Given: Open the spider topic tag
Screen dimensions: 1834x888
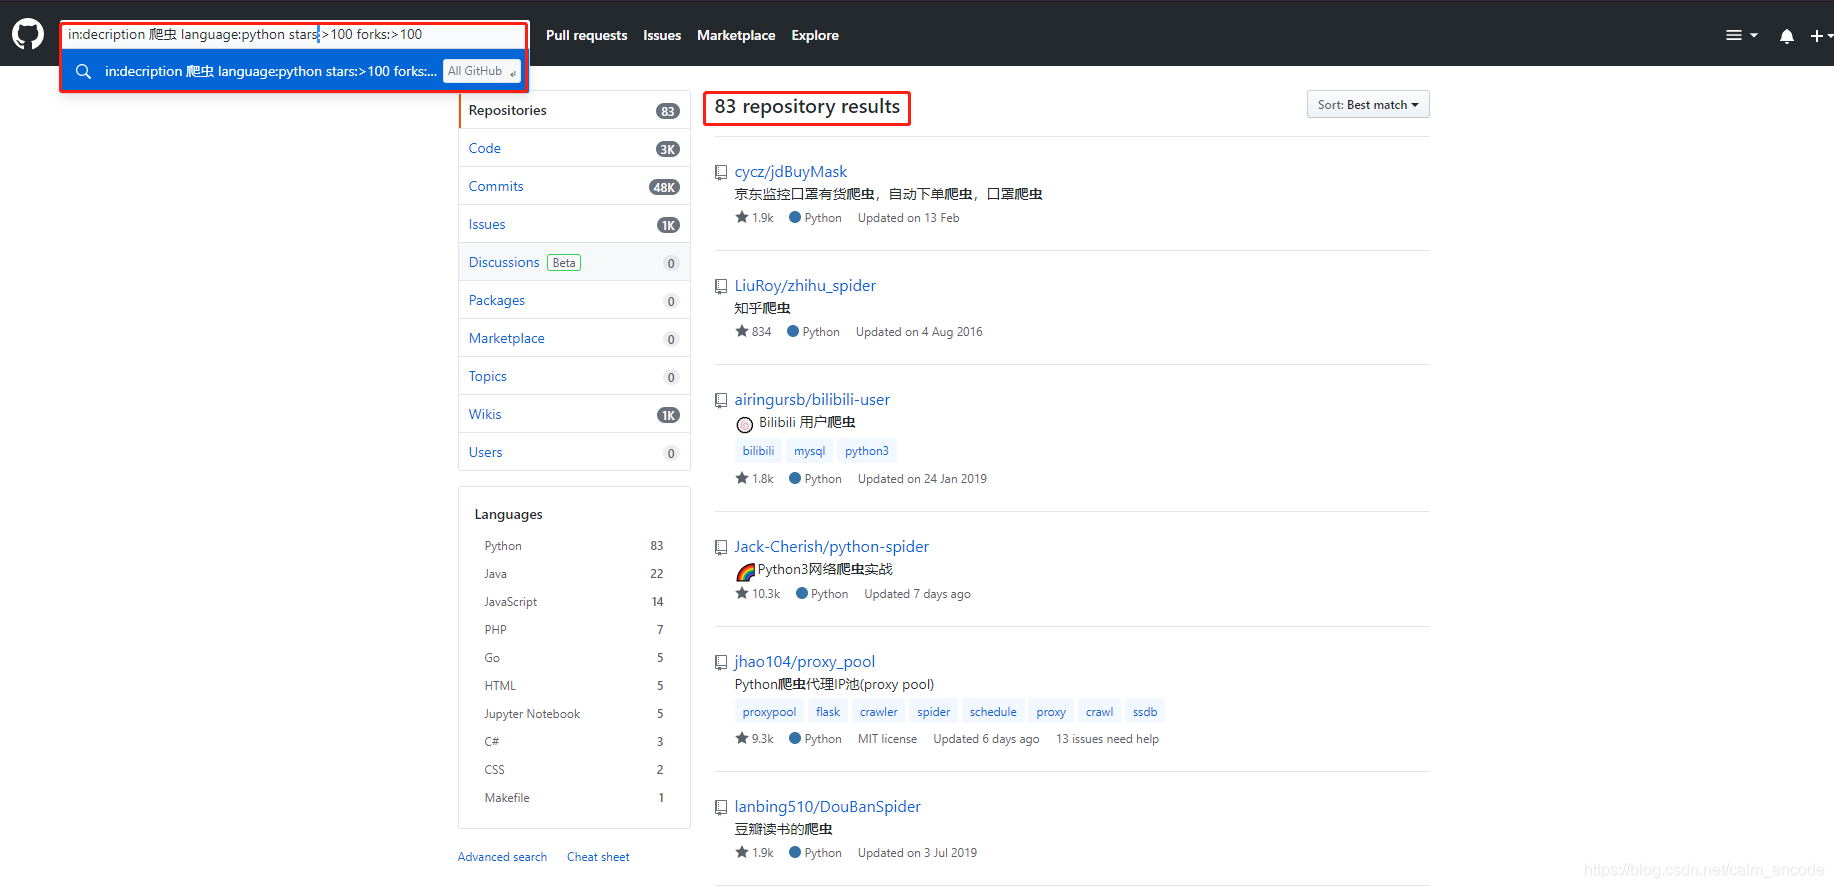Looking at the screenshot, I should click(934, 712).
